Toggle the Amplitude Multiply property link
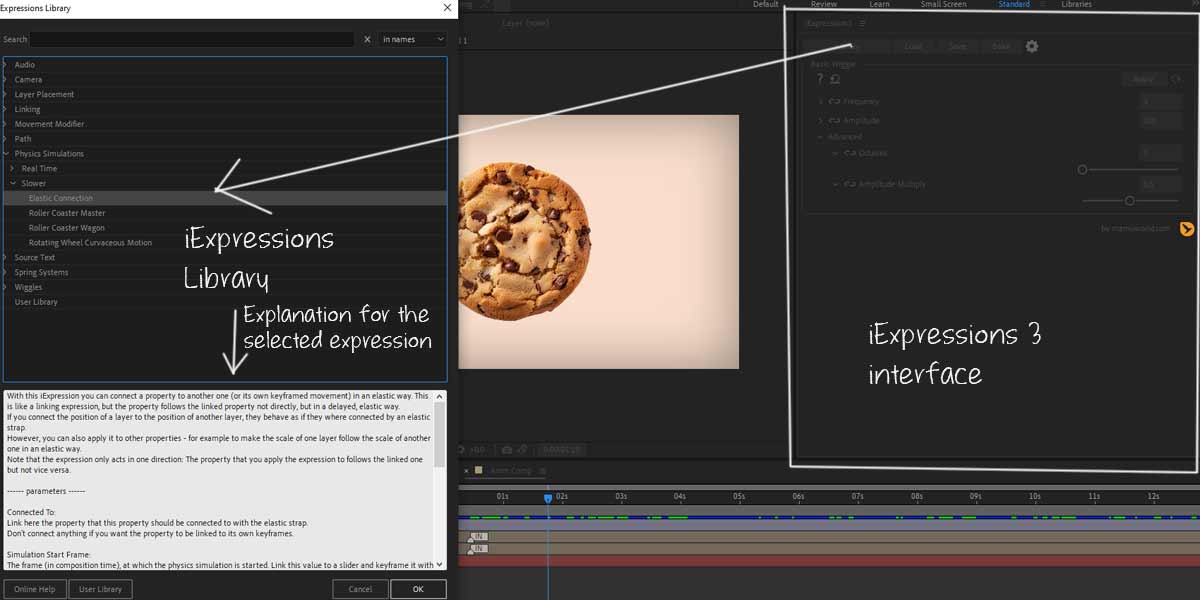This screenshot has width=1200, height=600. pos(850,185)
